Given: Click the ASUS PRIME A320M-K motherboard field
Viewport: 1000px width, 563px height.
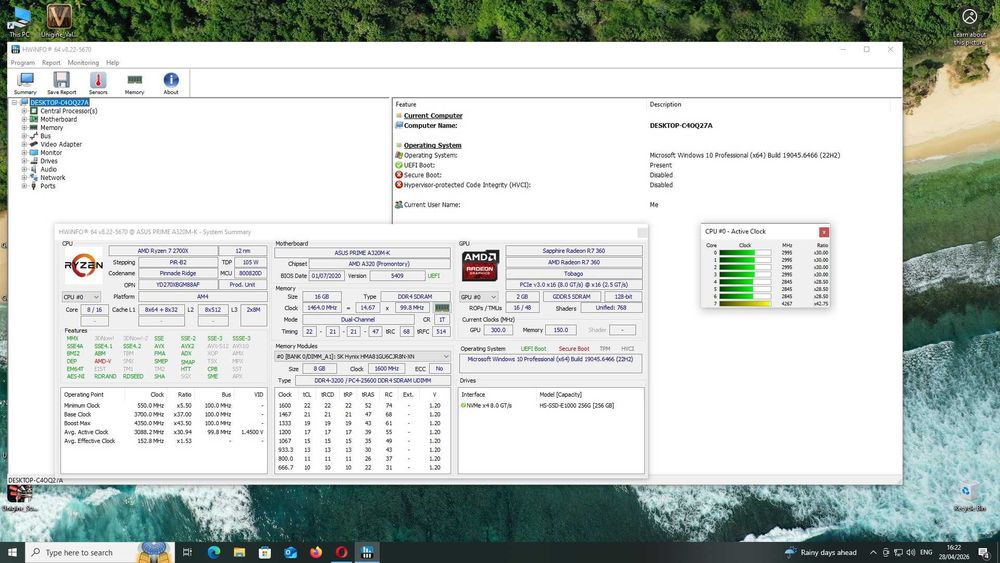Looking at the screenshot, I should (362, 252).
